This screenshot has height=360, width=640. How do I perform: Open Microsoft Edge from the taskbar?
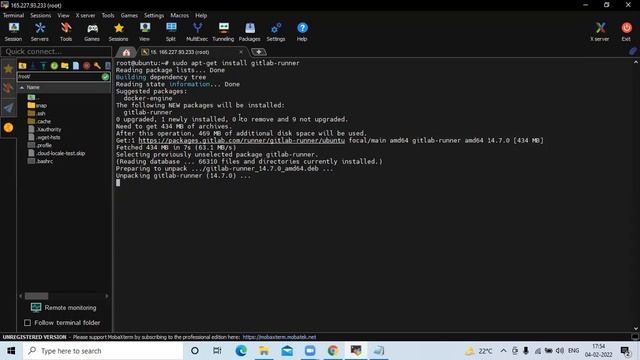click(x=241, y=351)
